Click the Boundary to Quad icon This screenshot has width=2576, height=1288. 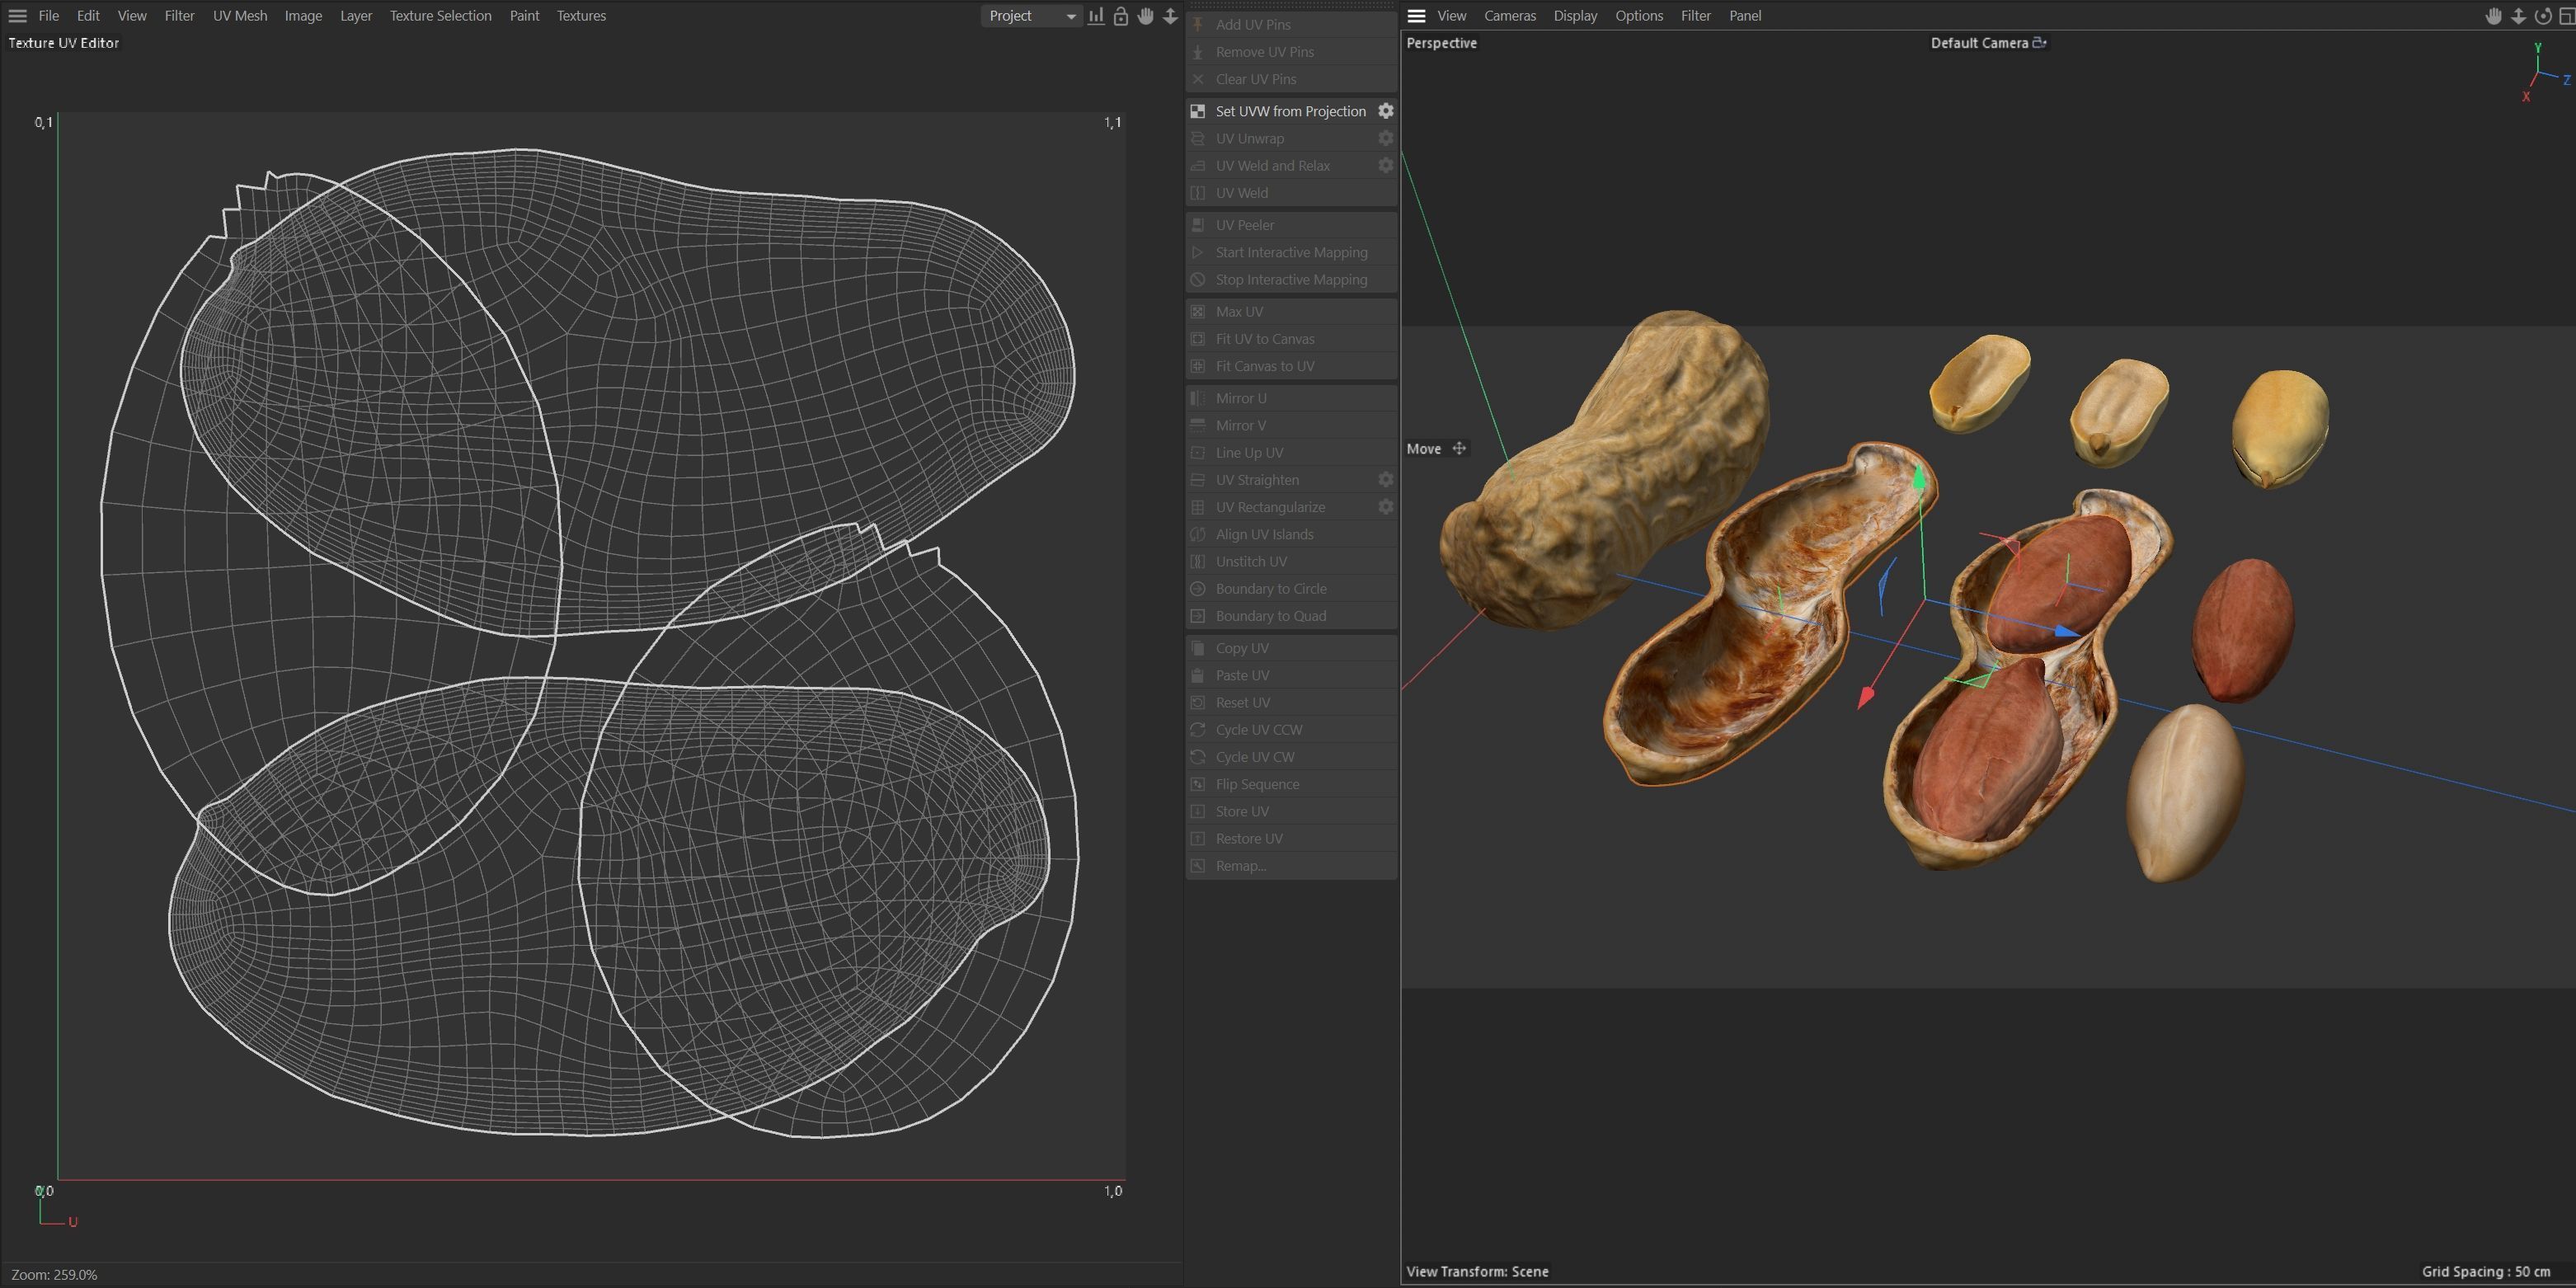click(1198, 616)
